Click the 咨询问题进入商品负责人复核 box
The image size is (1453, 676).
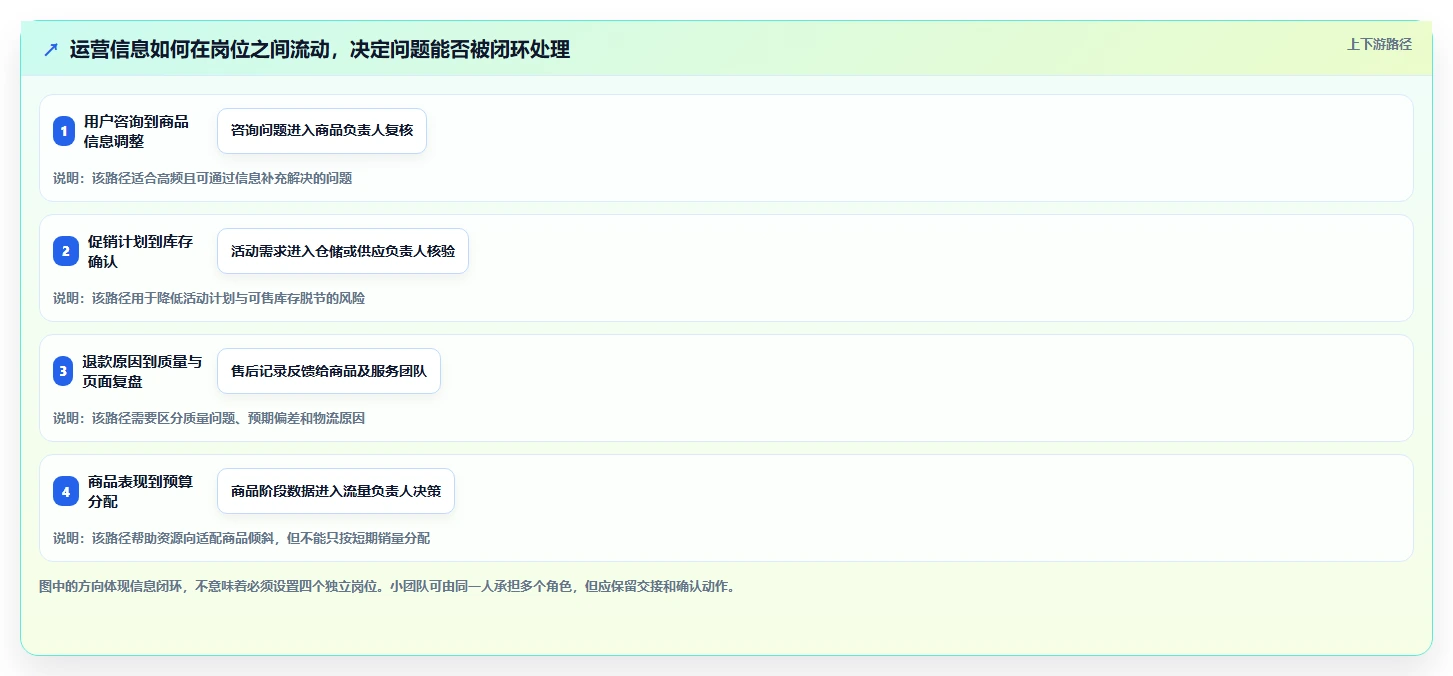(322, 131)
